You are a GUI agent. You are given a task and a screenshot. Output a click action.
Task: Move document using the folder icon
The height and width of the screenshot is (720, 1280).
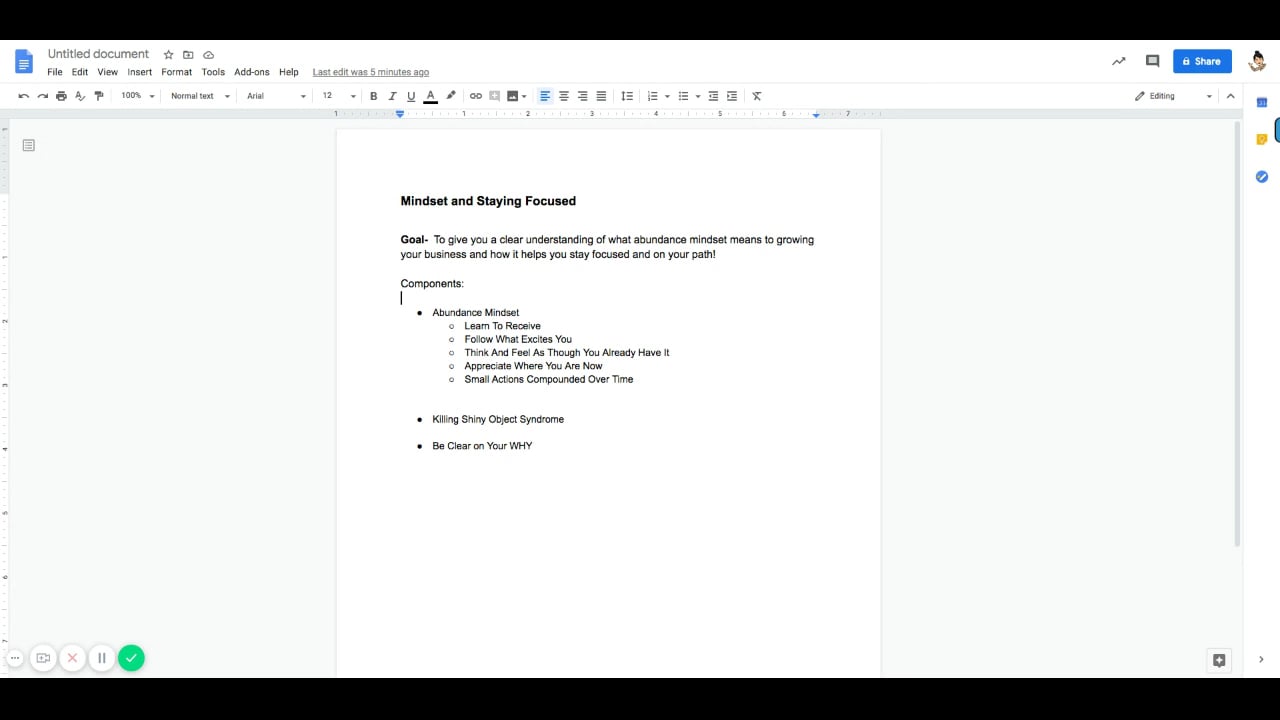pyautogui.click(x=188, y=55)
